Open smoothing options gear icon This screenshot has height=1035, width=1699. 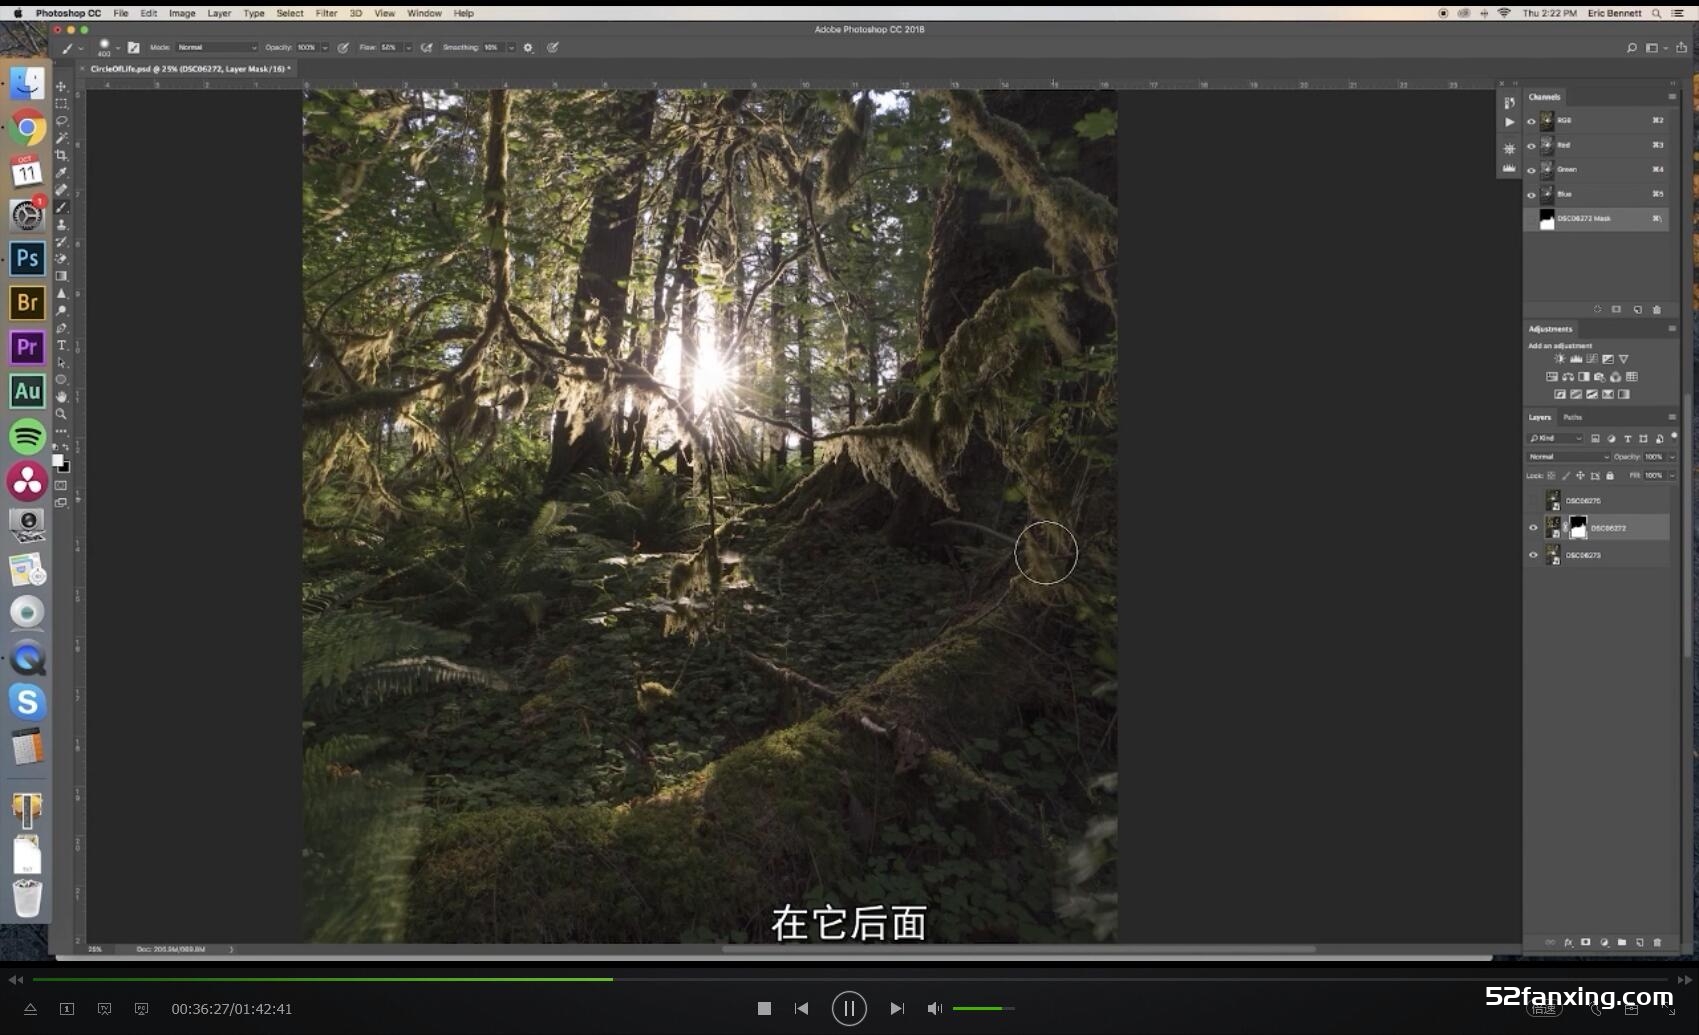(528, 47)
